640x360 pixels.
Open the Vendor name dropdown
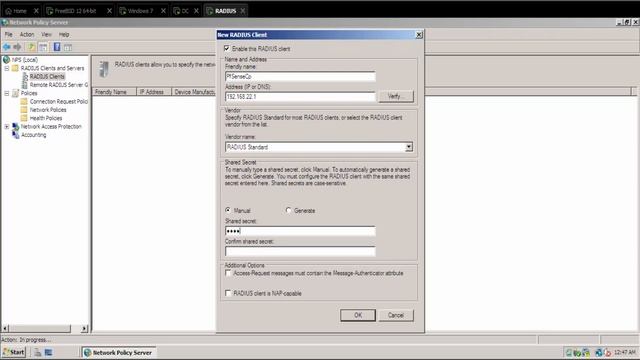click(409, 147)
